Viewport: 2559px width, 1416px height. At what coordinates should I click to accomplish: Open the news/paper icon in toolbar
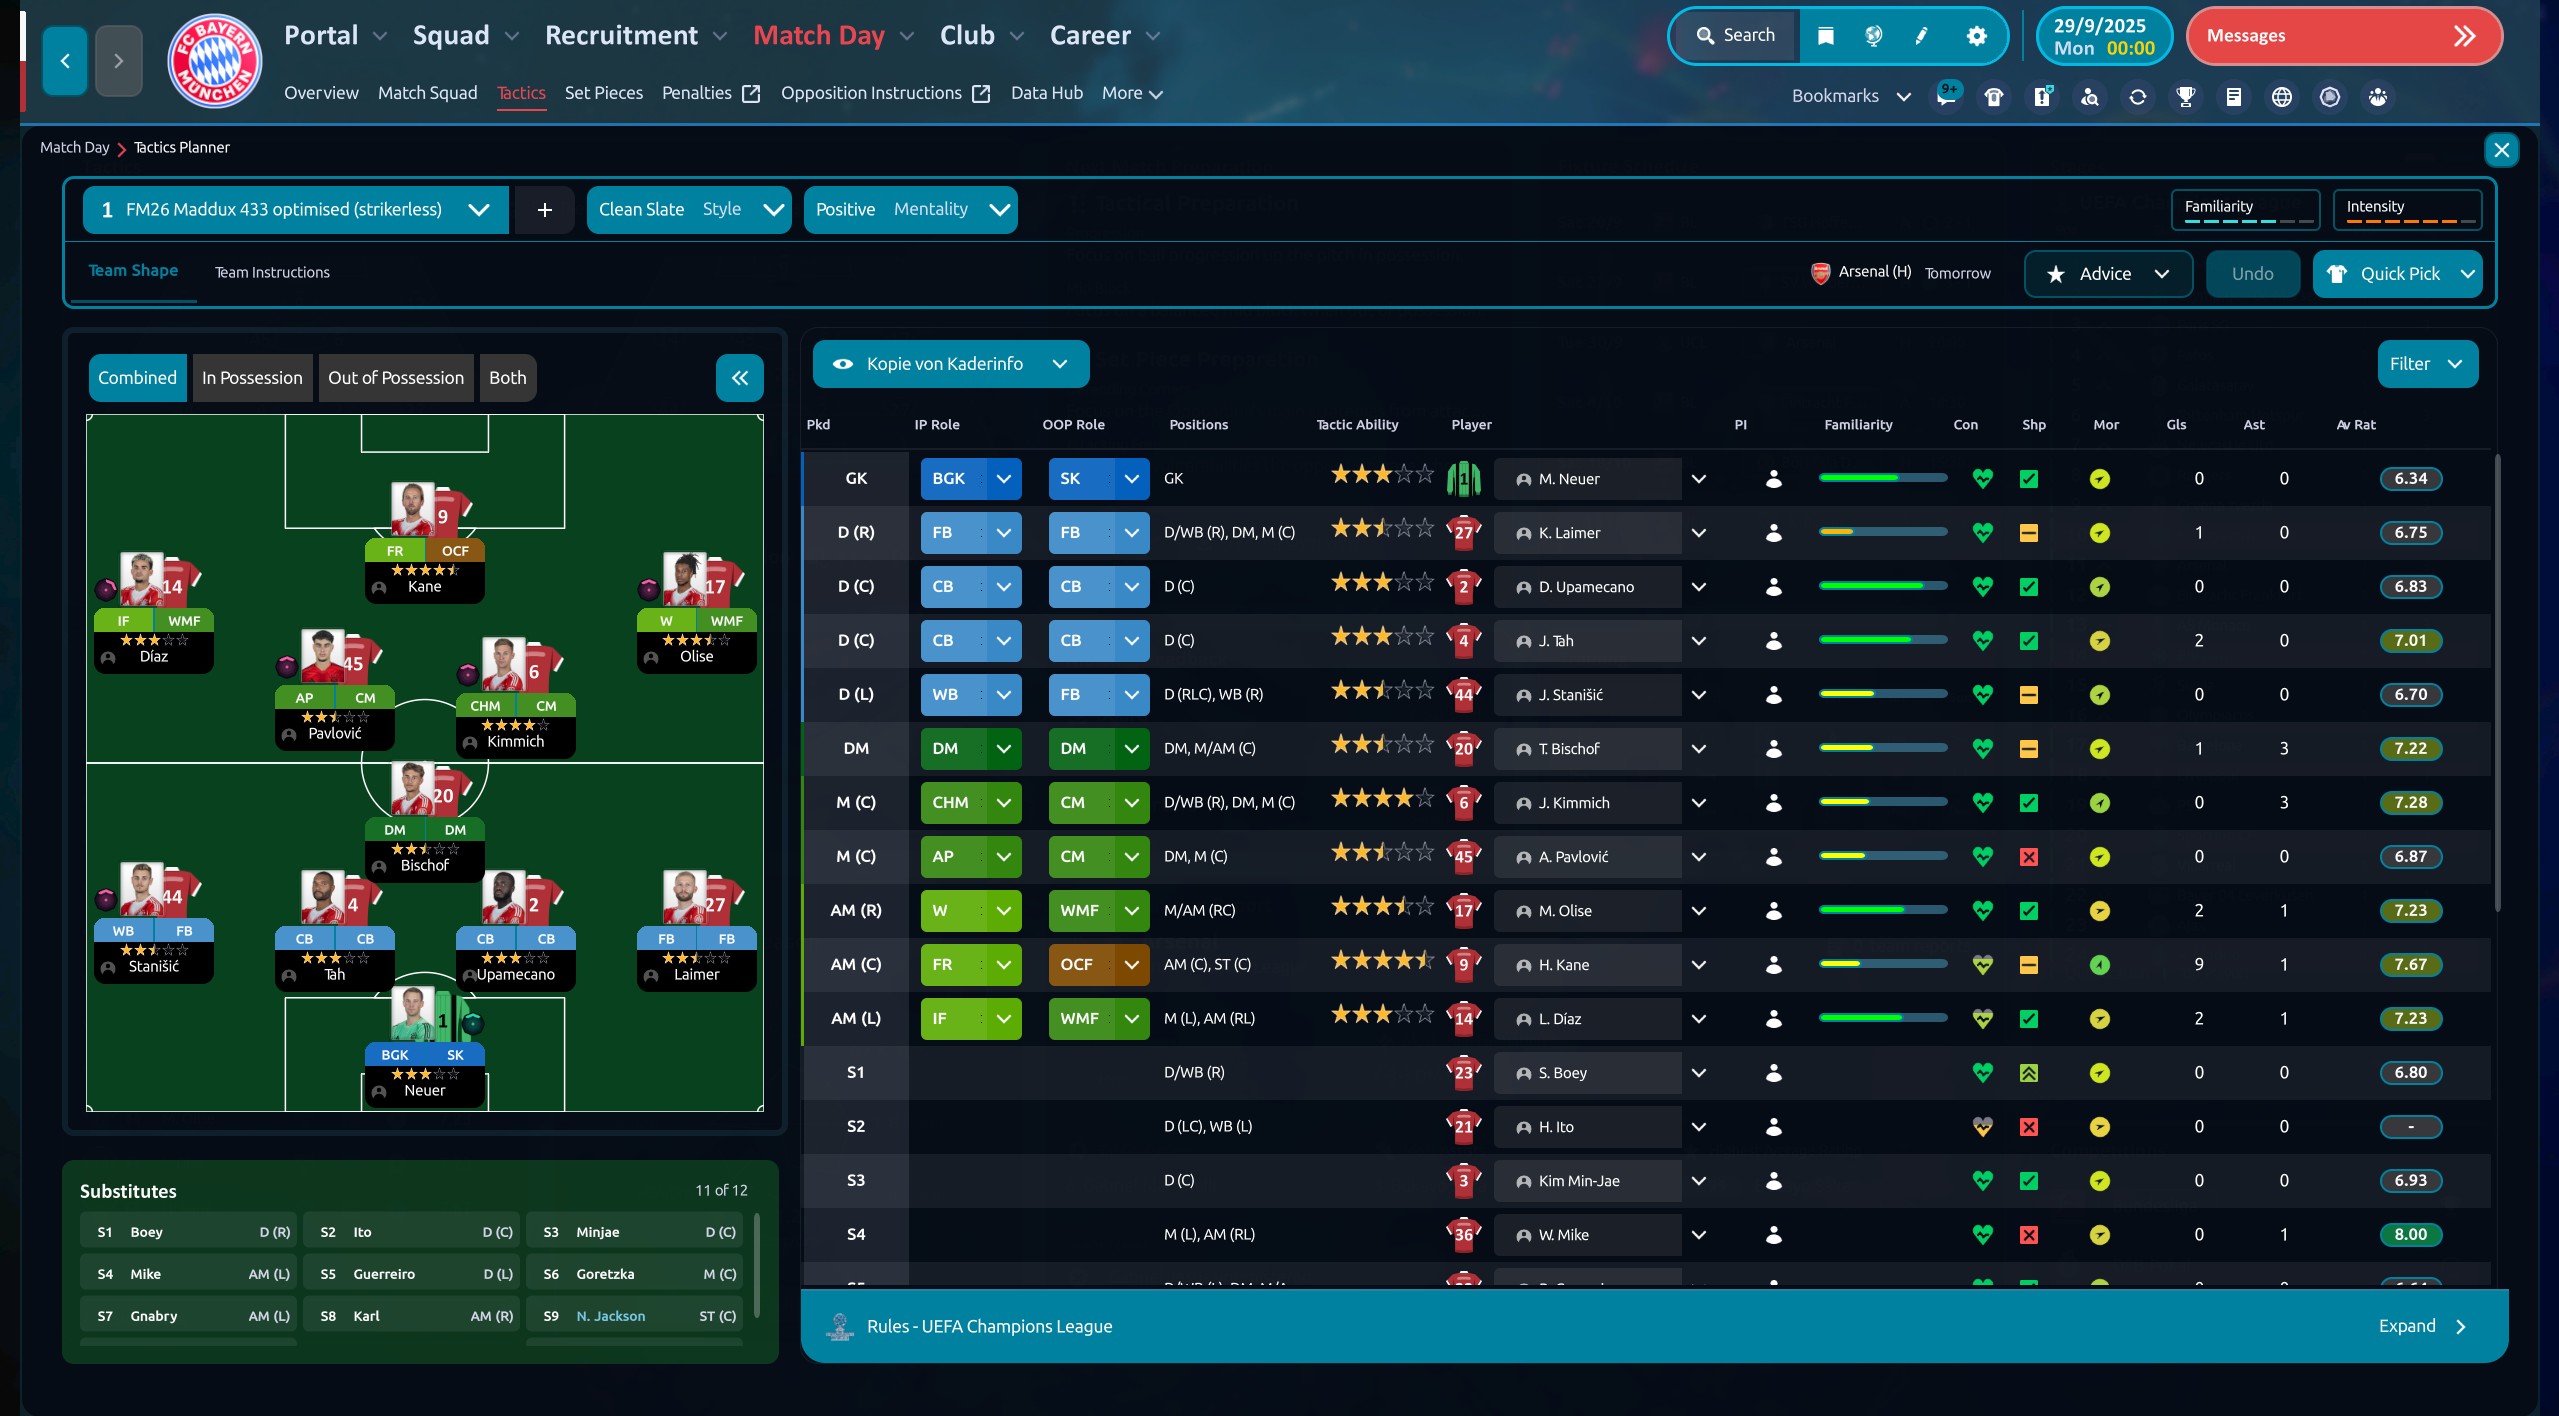[2234, 96]
